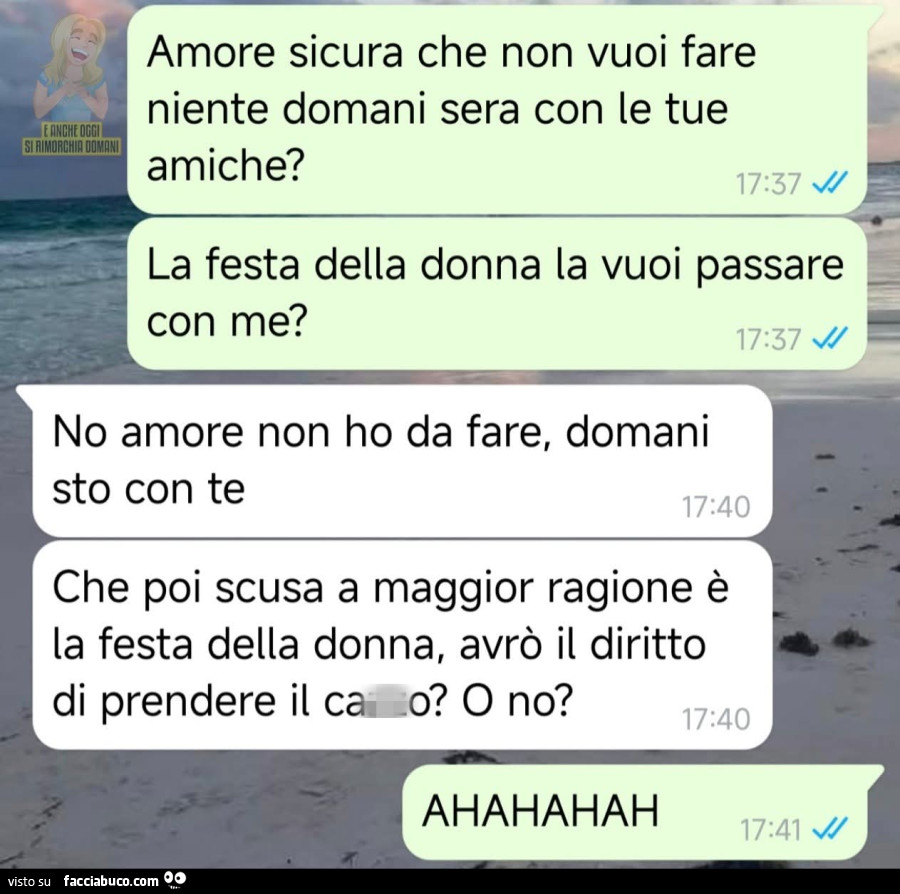Click the 17:41 timestamp on last message
Viewport: 900px width, 894px height.
(x=770, y=829)
